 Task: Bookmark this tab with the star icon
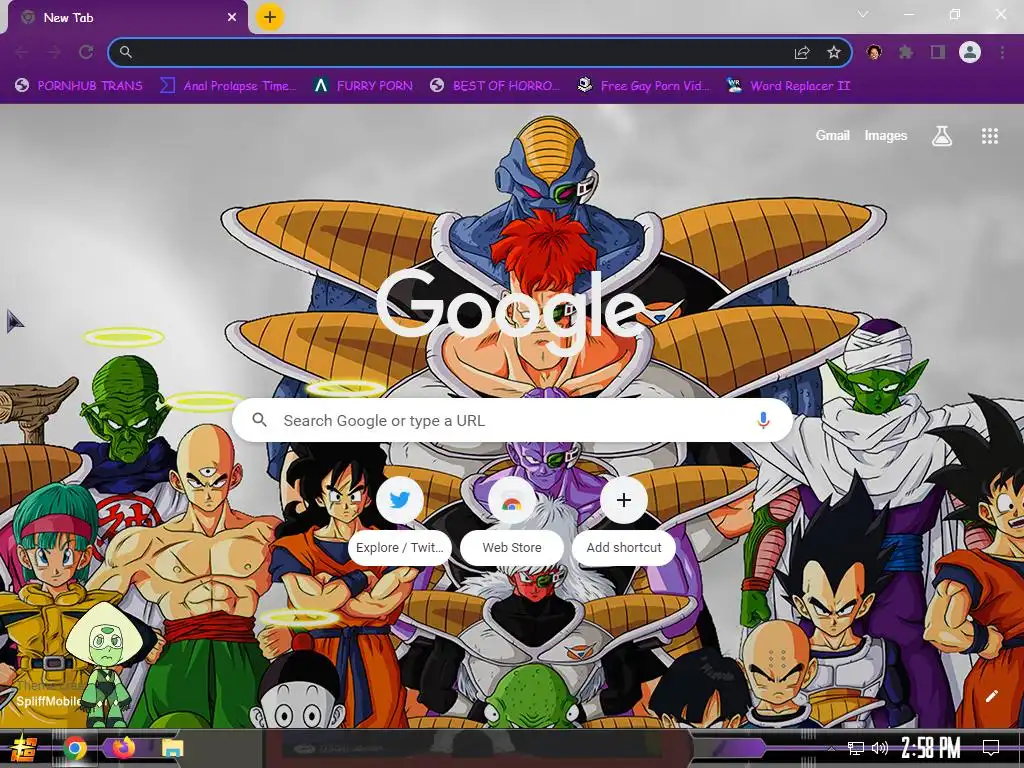(834, 52)
